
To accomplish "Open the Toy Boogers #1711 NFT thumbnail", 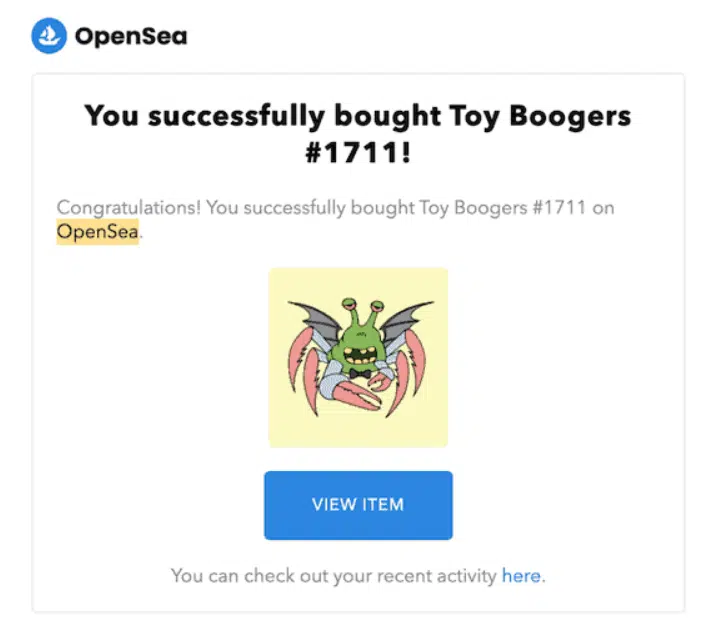I will tap(358, 357).
